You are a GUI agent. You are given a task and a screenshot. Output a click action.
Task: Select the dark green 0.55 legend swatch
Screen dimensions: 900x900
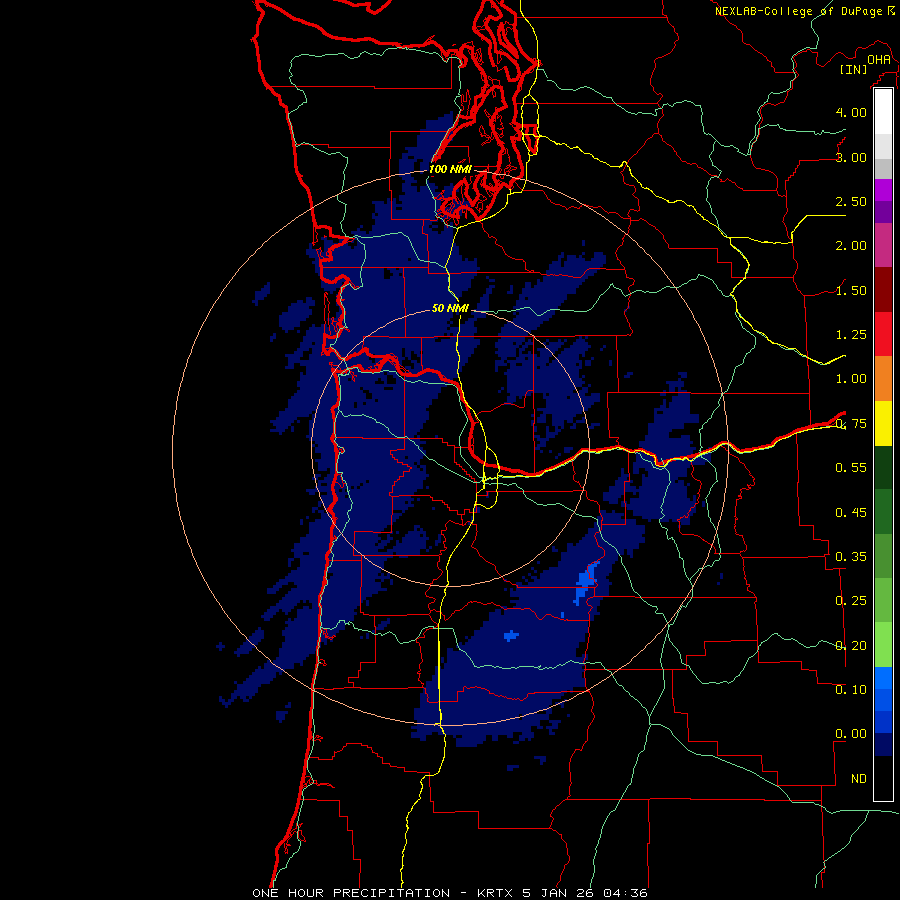point(883,467)
